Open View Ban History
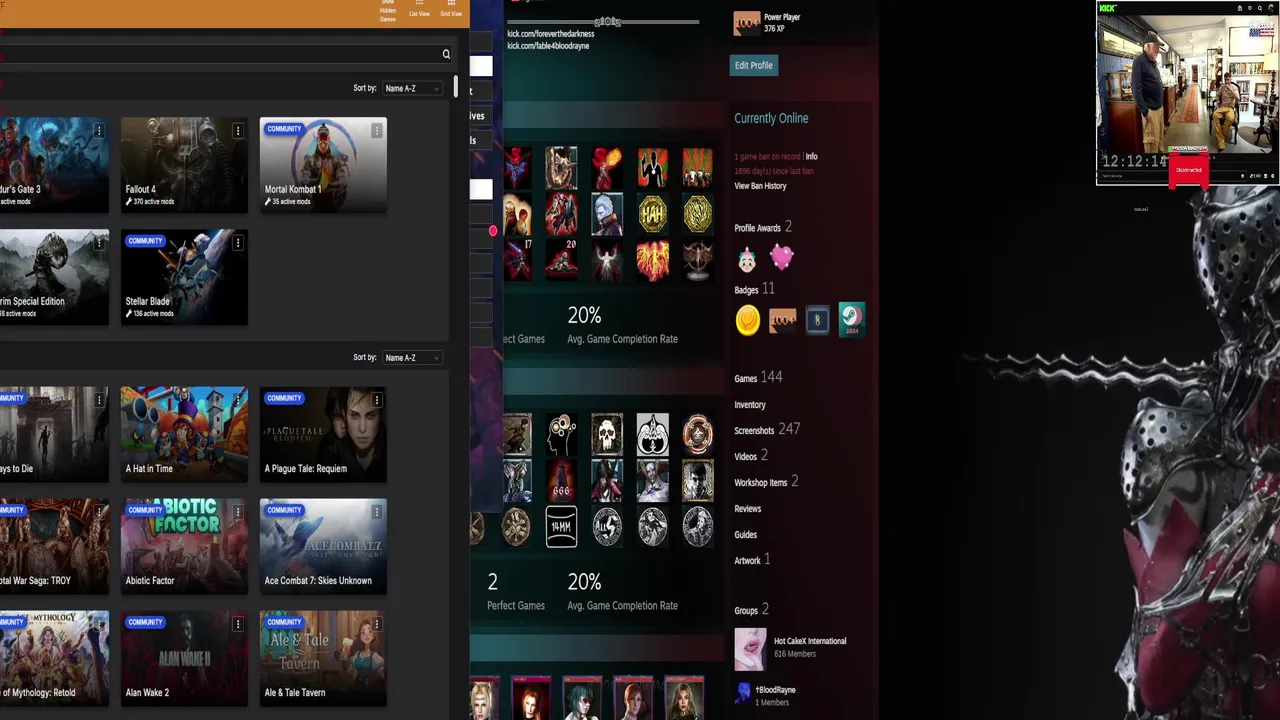Viewport: 1280px width, 720px height. point(760,186)
